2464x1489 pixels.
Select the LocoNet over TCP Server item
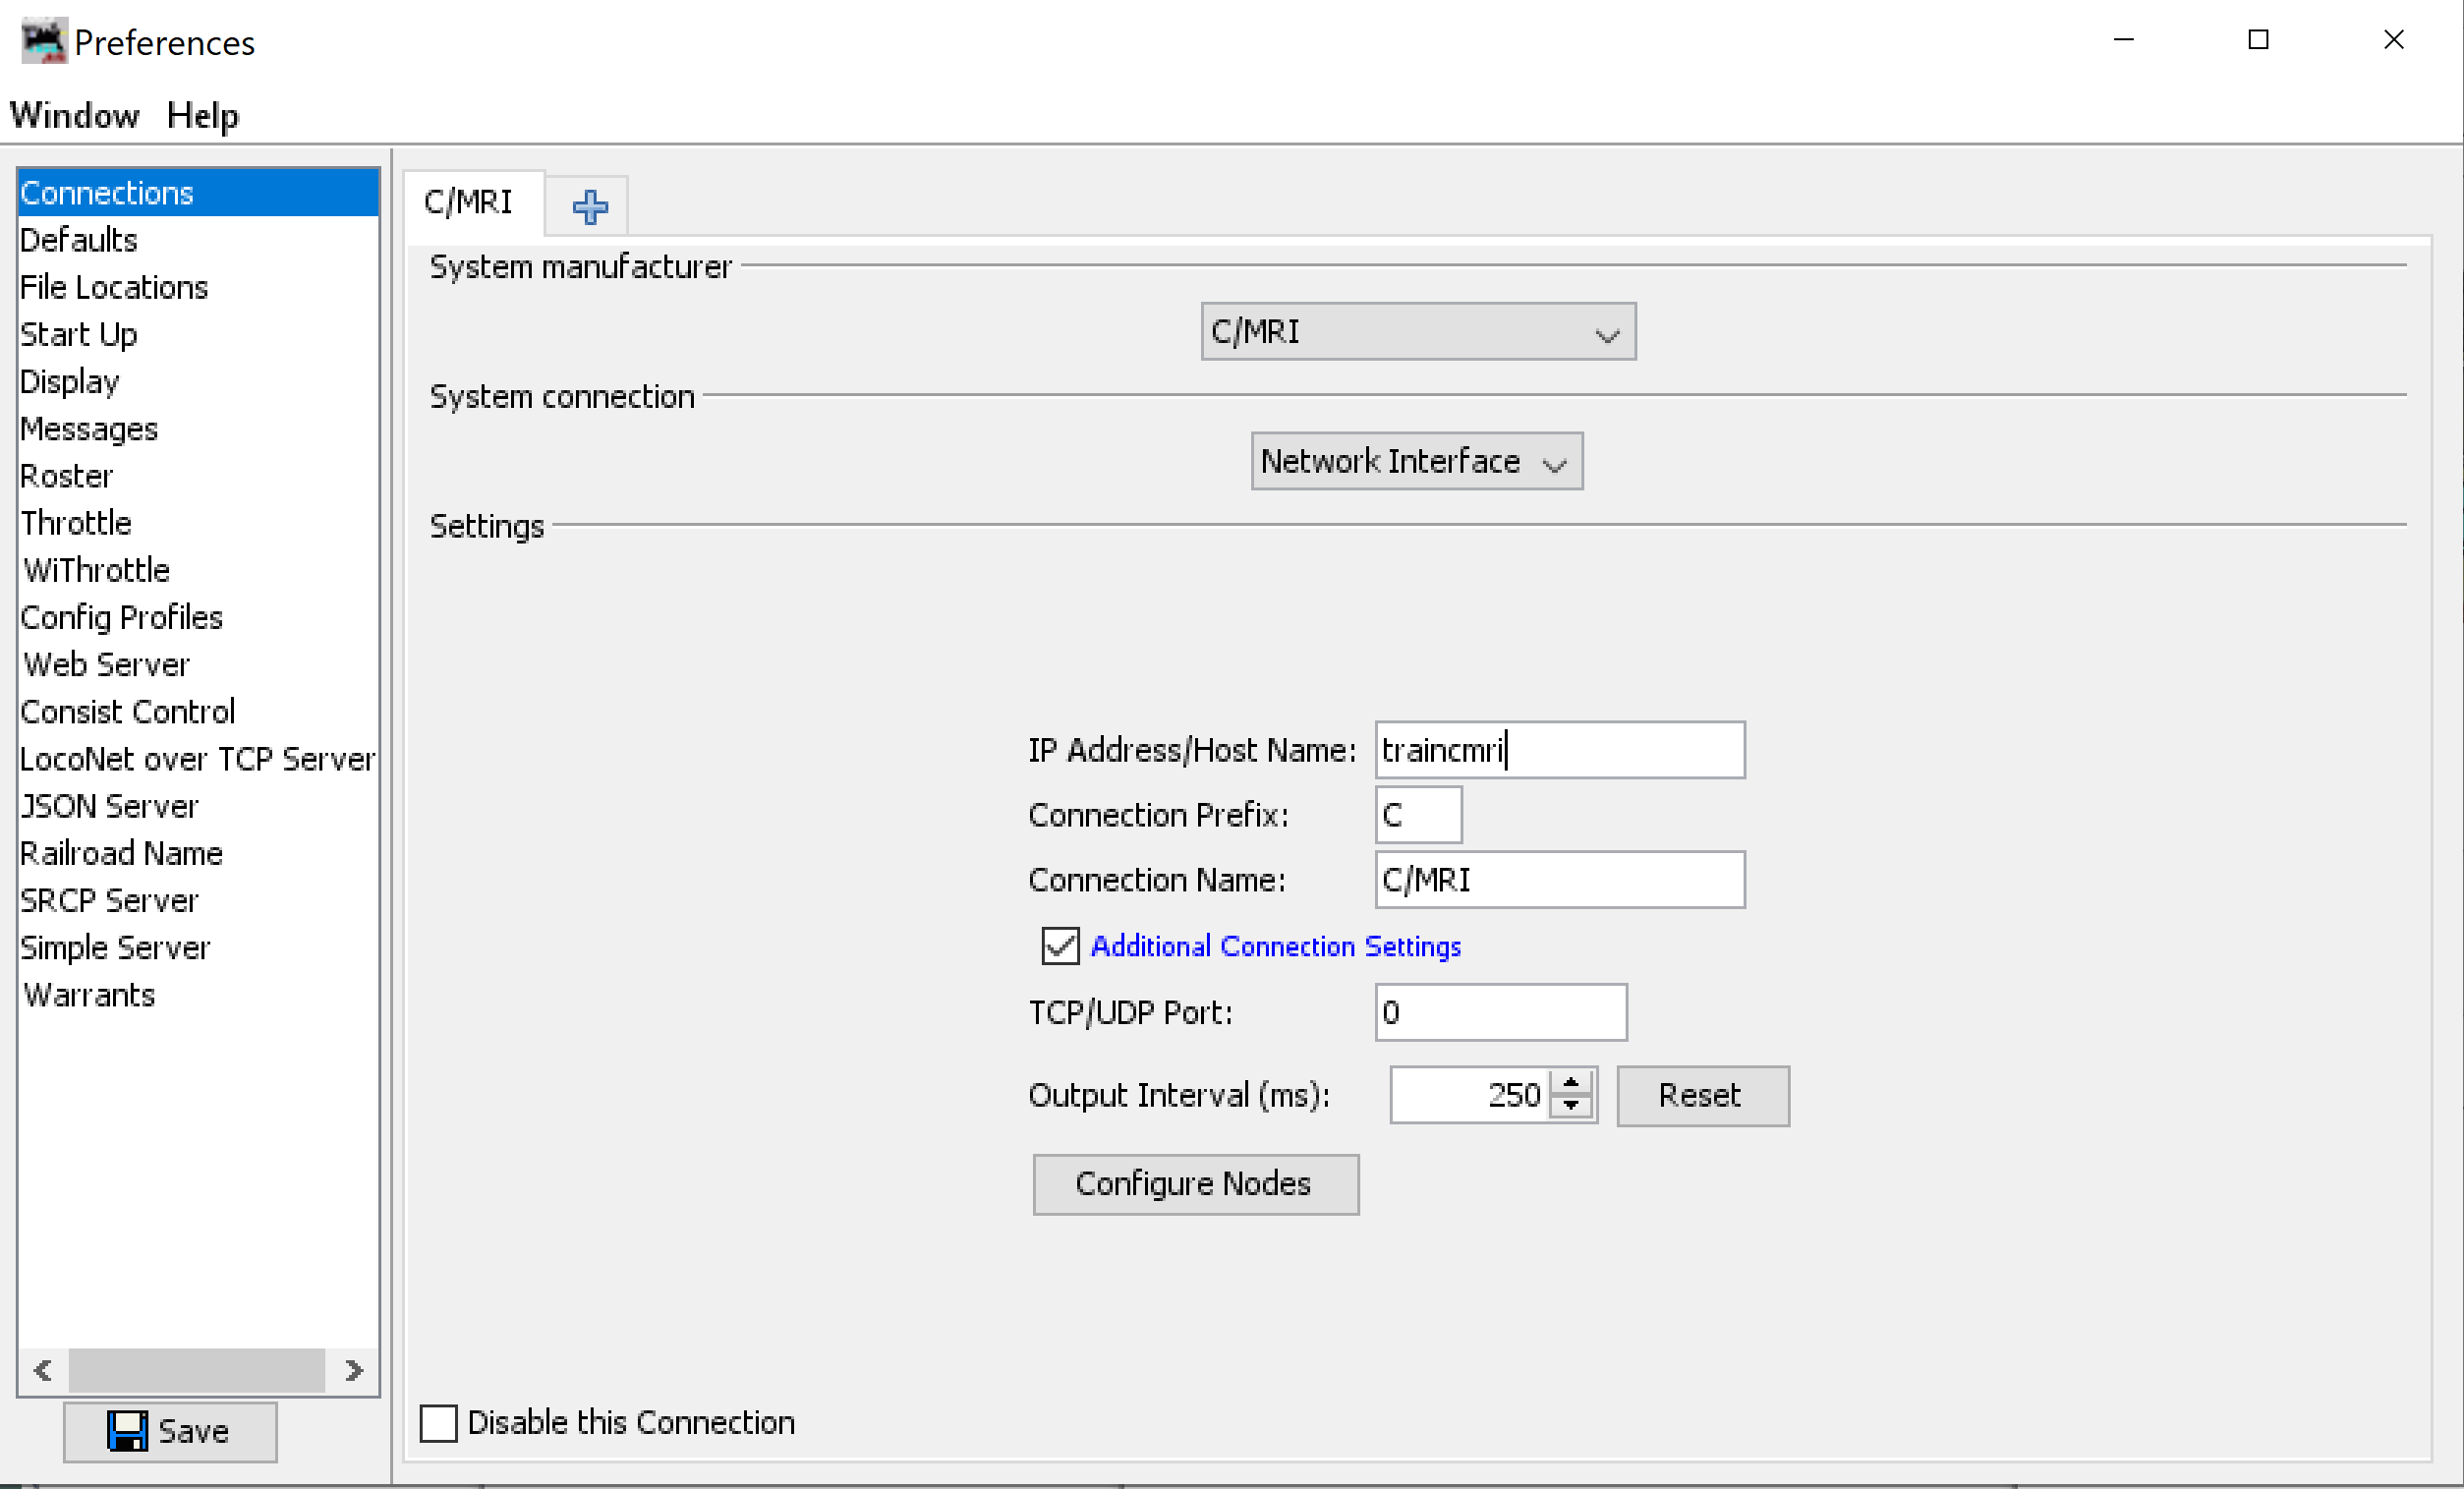(198, 761)
